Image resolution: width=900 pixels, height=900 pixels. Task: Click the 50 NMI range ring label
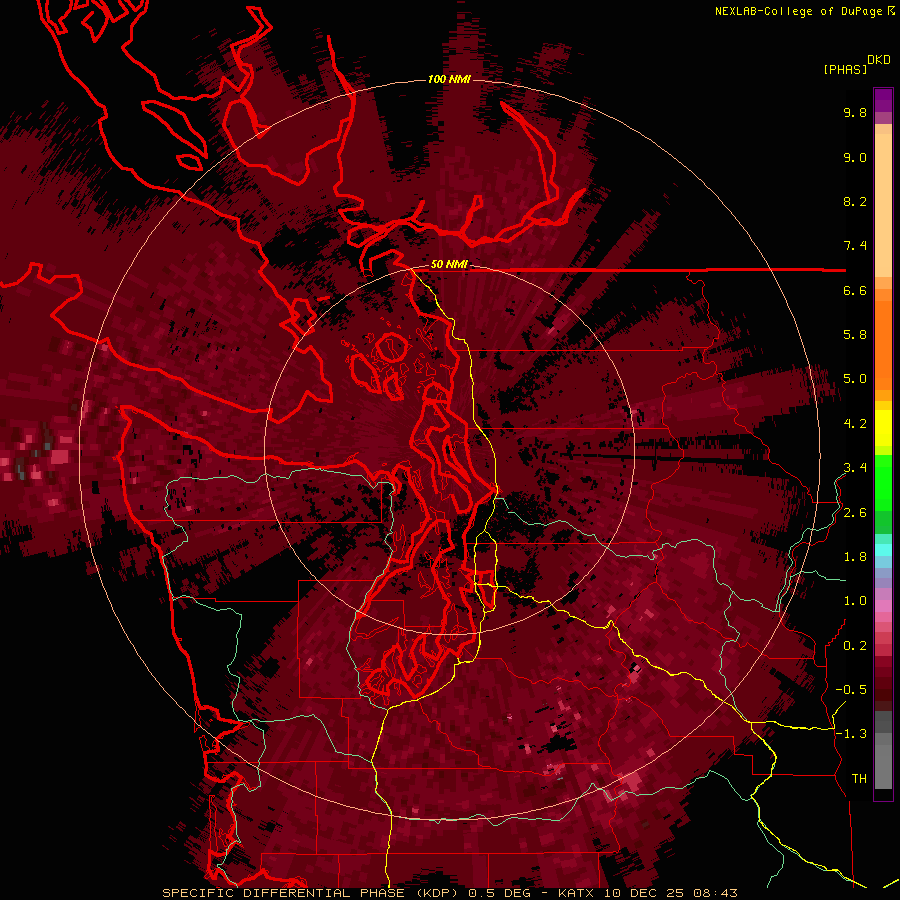coord(449,264)
